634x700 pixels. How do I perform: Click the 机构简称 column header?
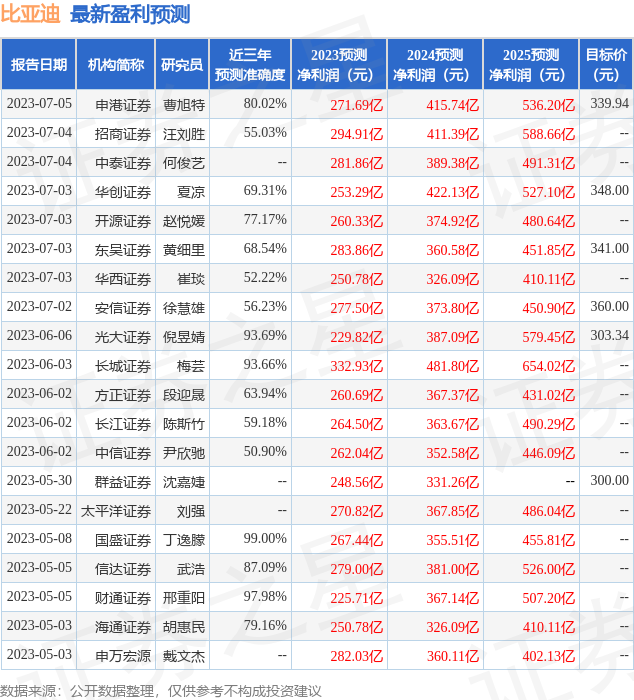(x=116, y=65)
